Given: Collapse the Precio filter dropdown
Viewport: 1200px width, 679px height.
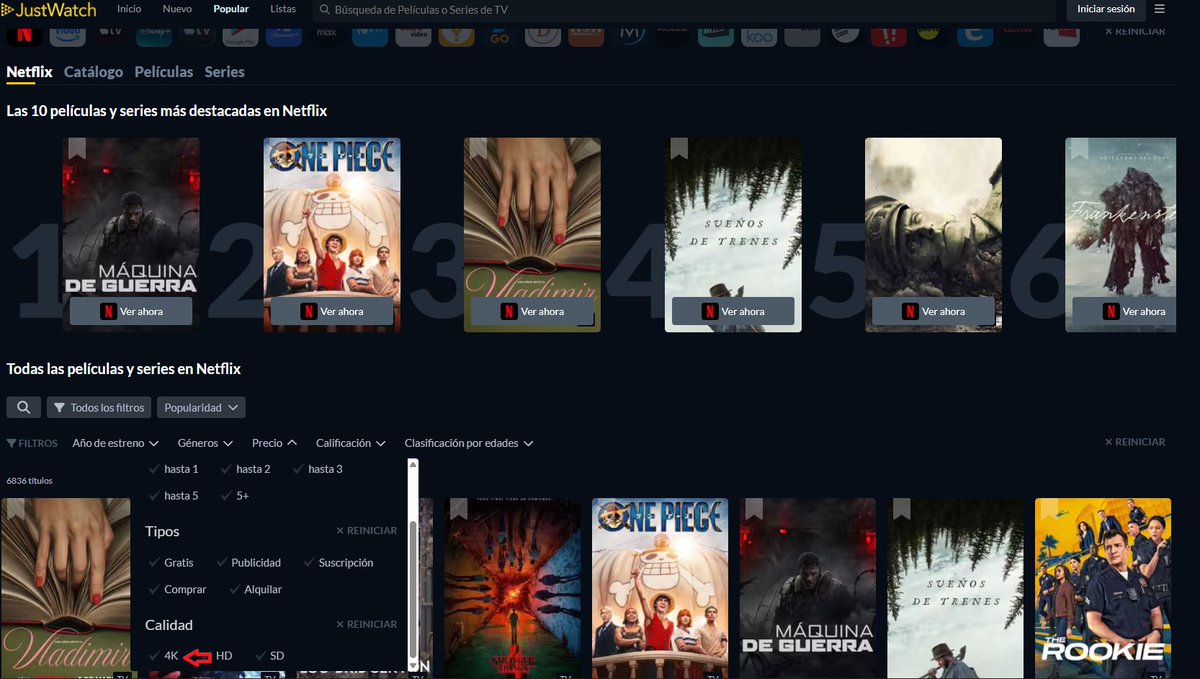Looking at the screenshot, I should (274, 443).
